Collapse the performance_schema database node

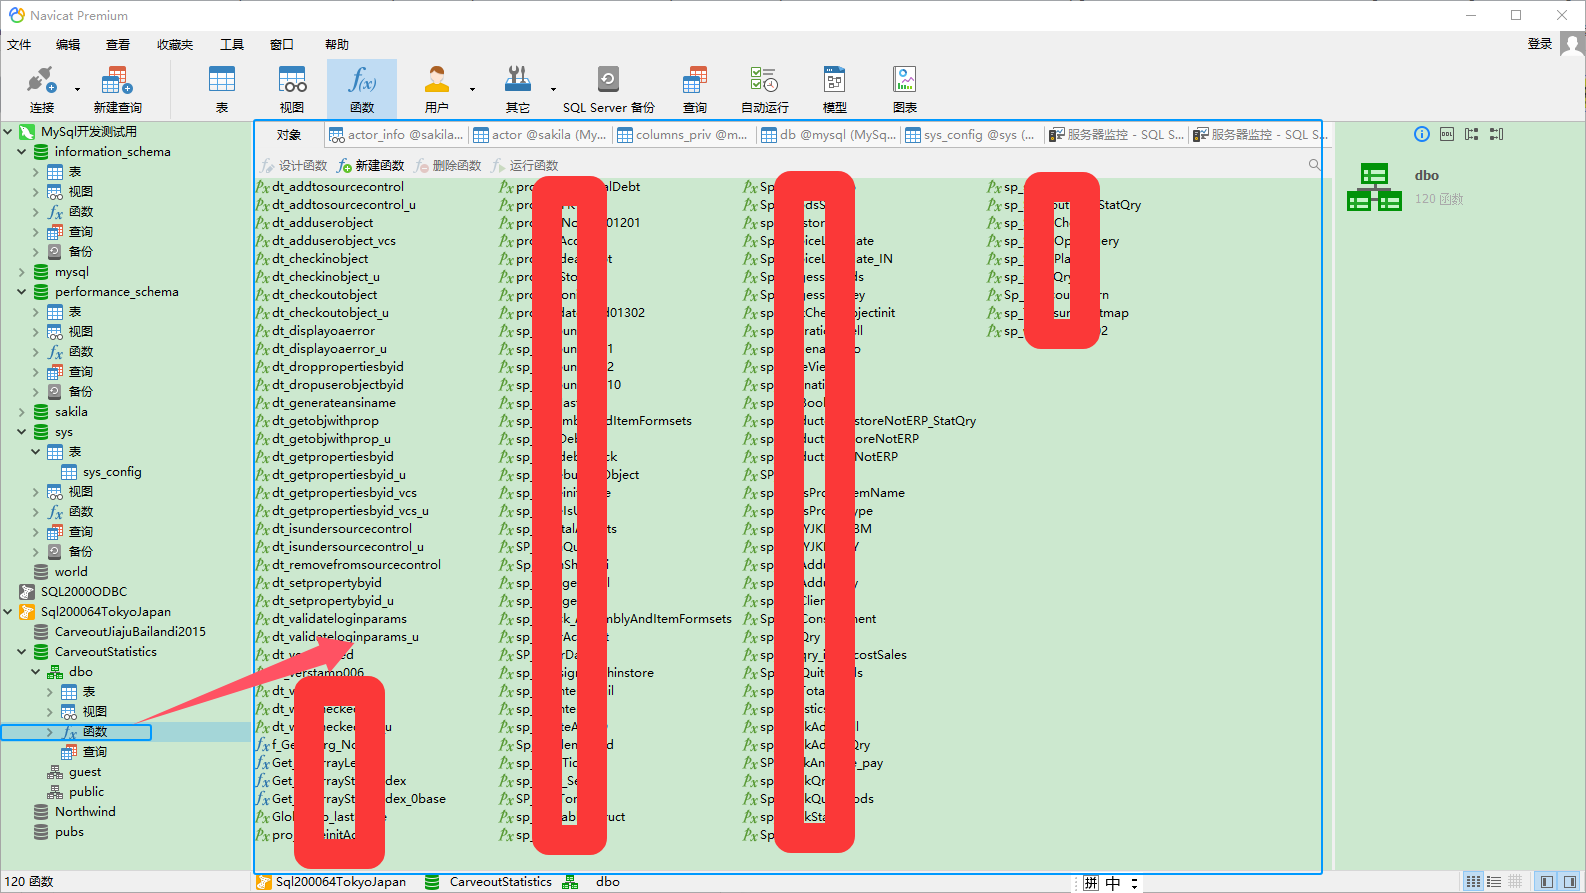click(x=22, y=292)
